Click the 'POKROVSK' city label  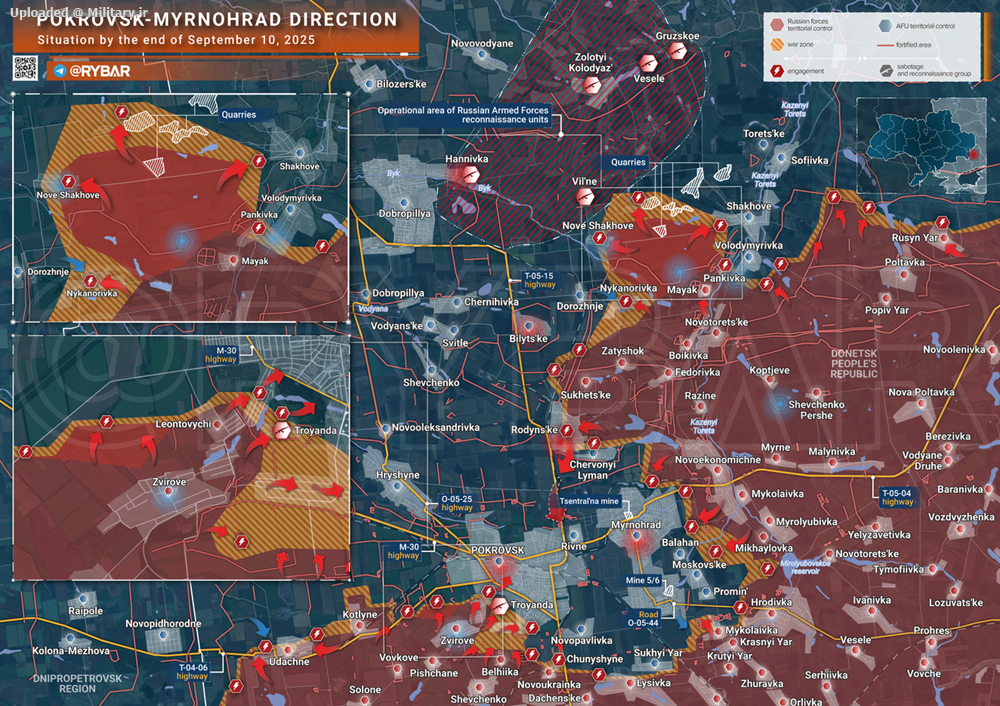[x=497, y=550]
